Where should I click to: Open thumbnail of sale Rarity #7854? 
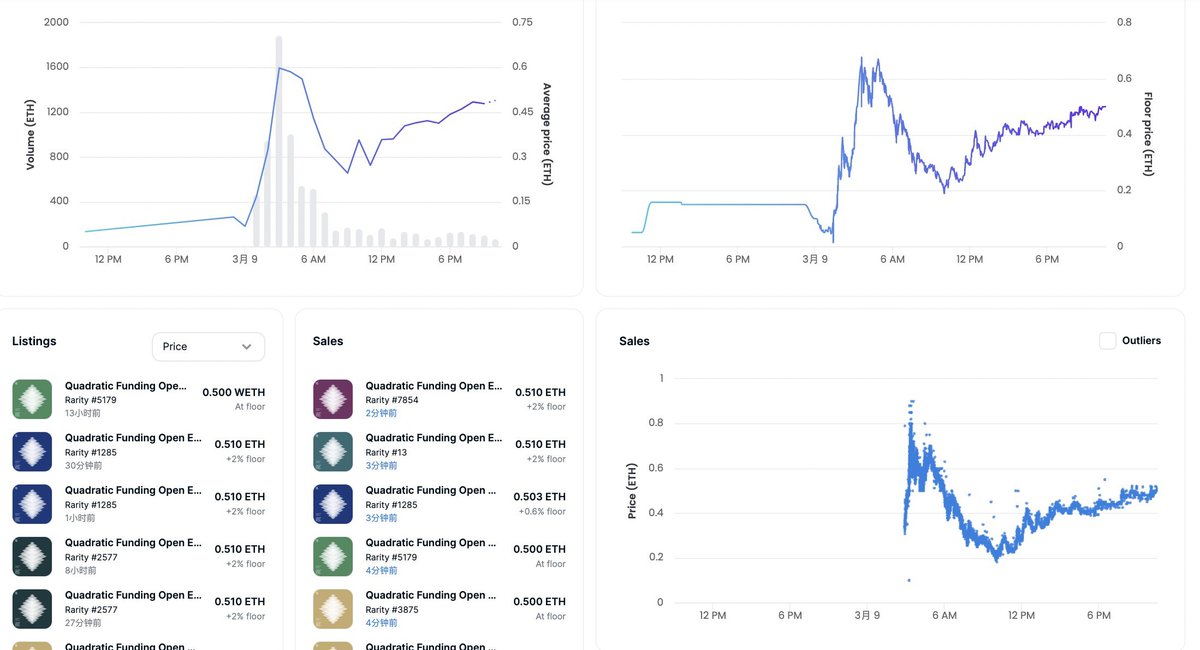click(x=333, y=399)
